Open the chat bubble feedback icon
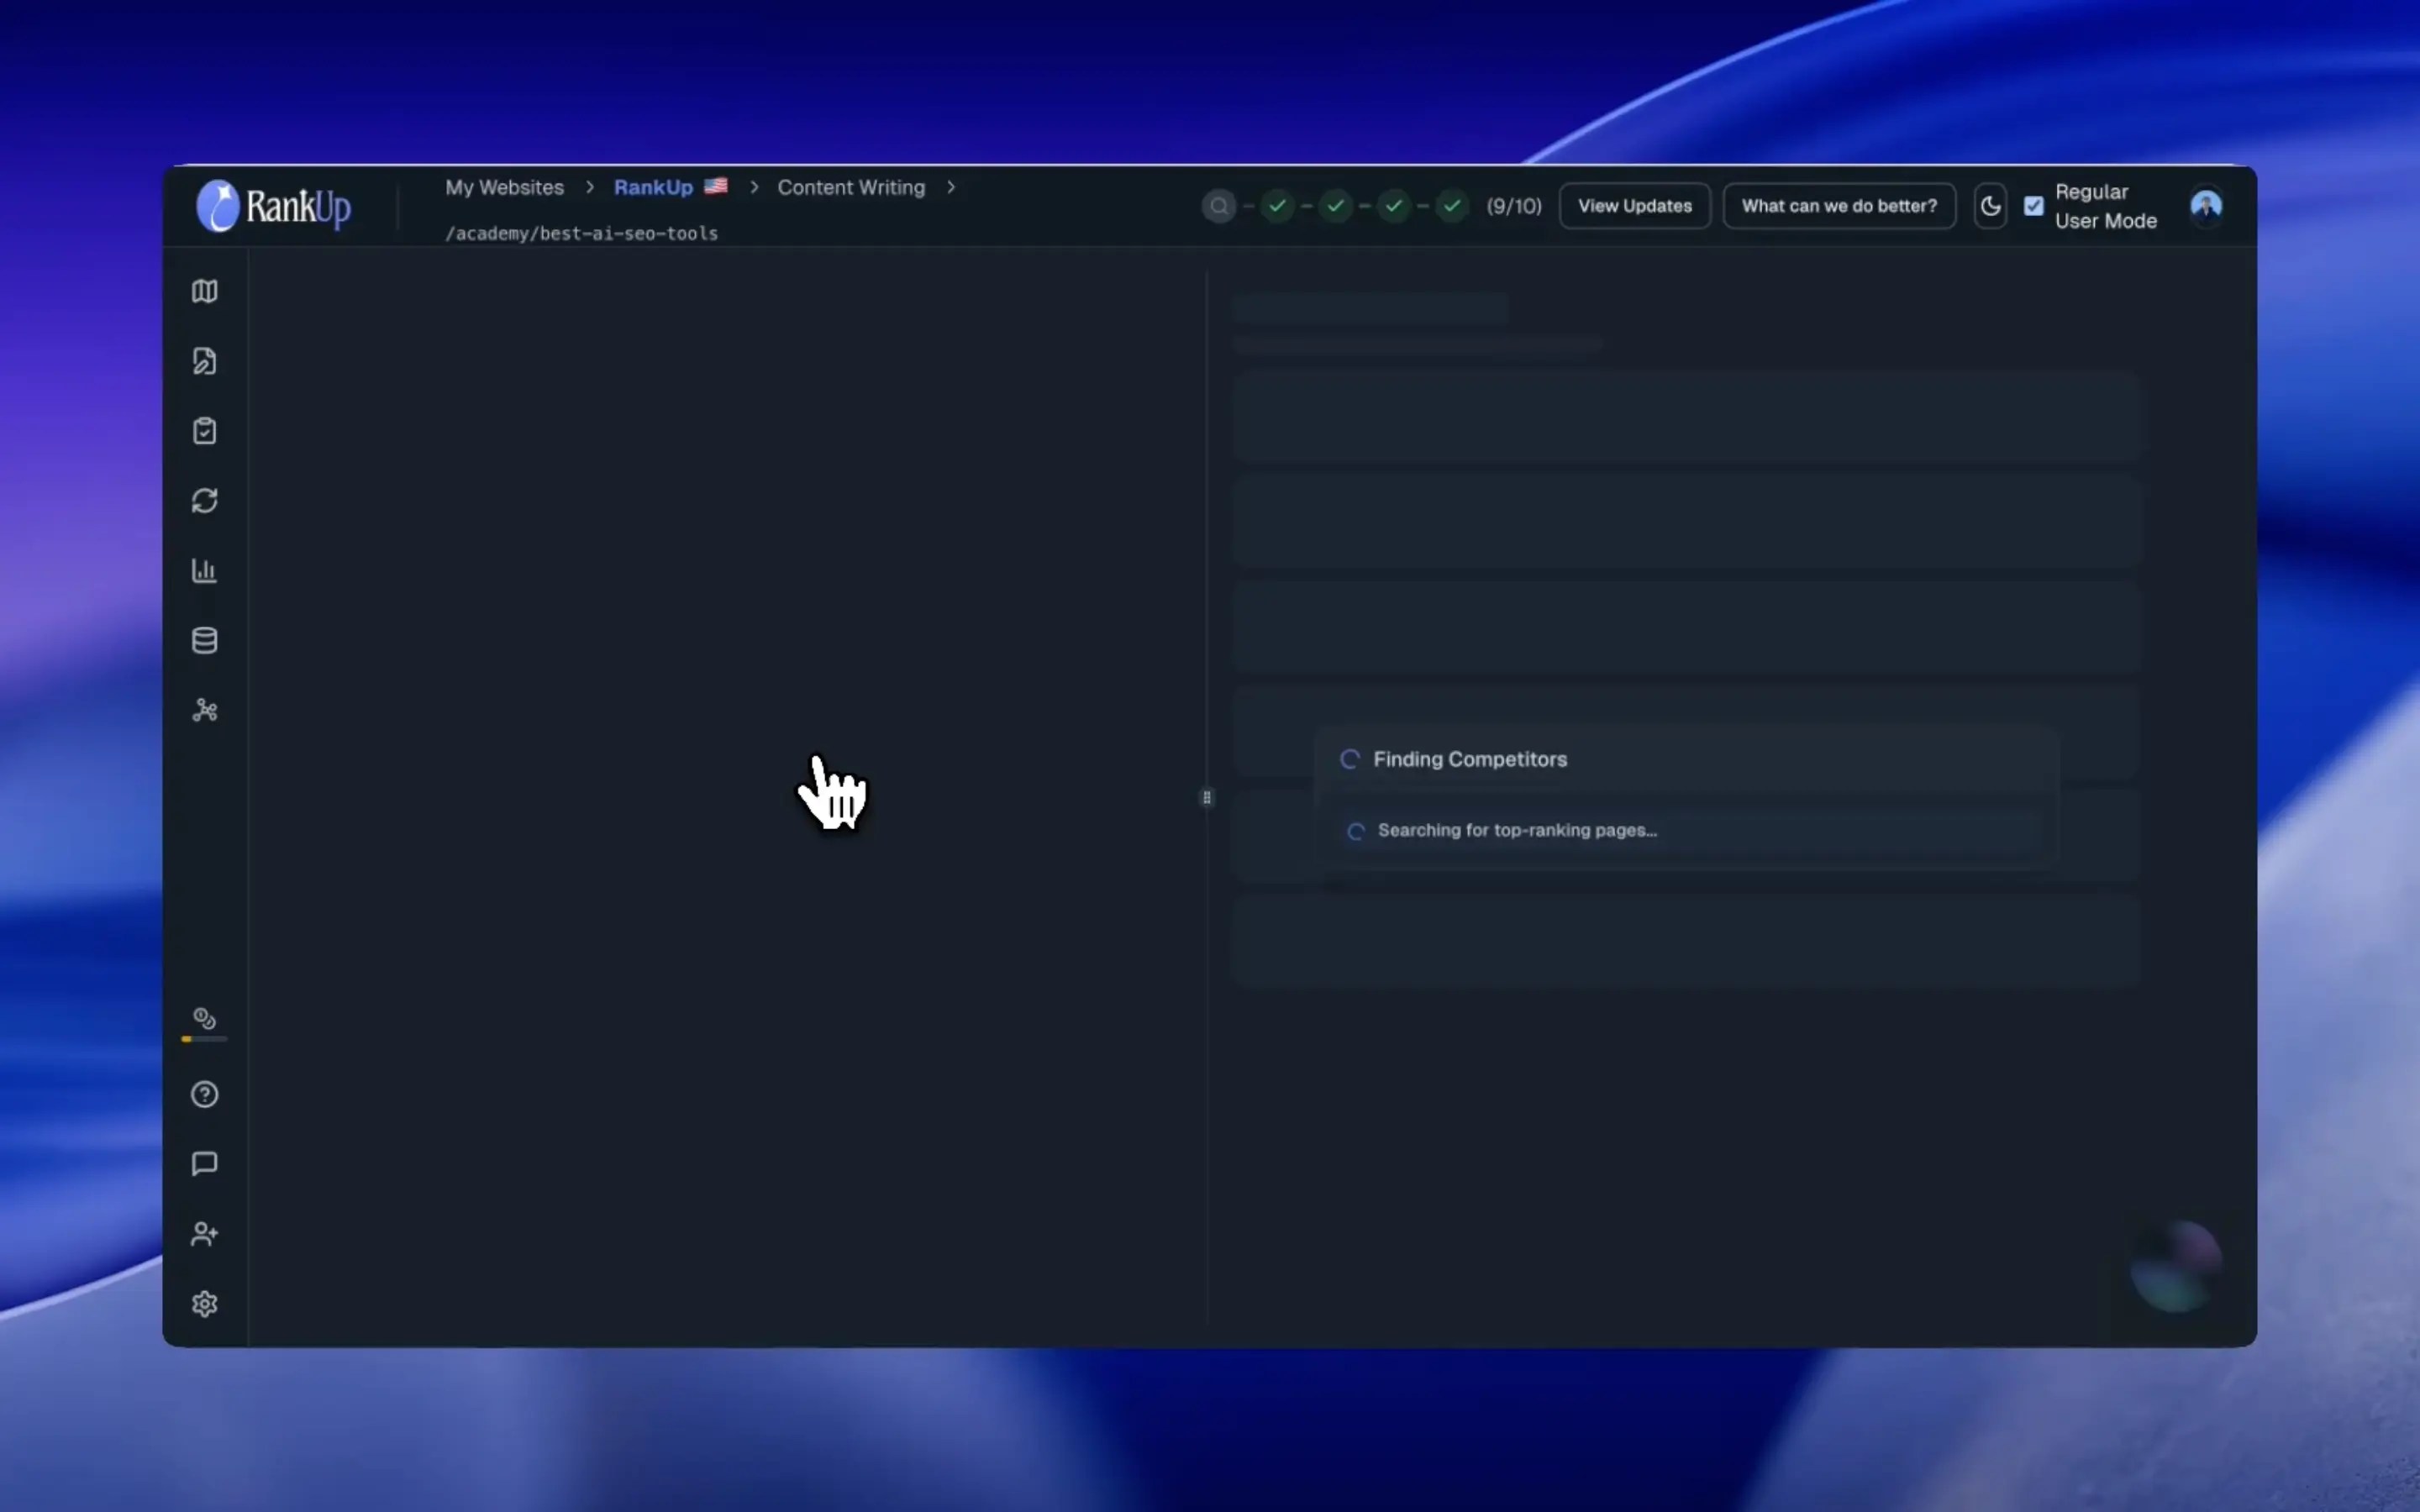Viewport: 2420px width, 1512px height. tap(205, 1164)
